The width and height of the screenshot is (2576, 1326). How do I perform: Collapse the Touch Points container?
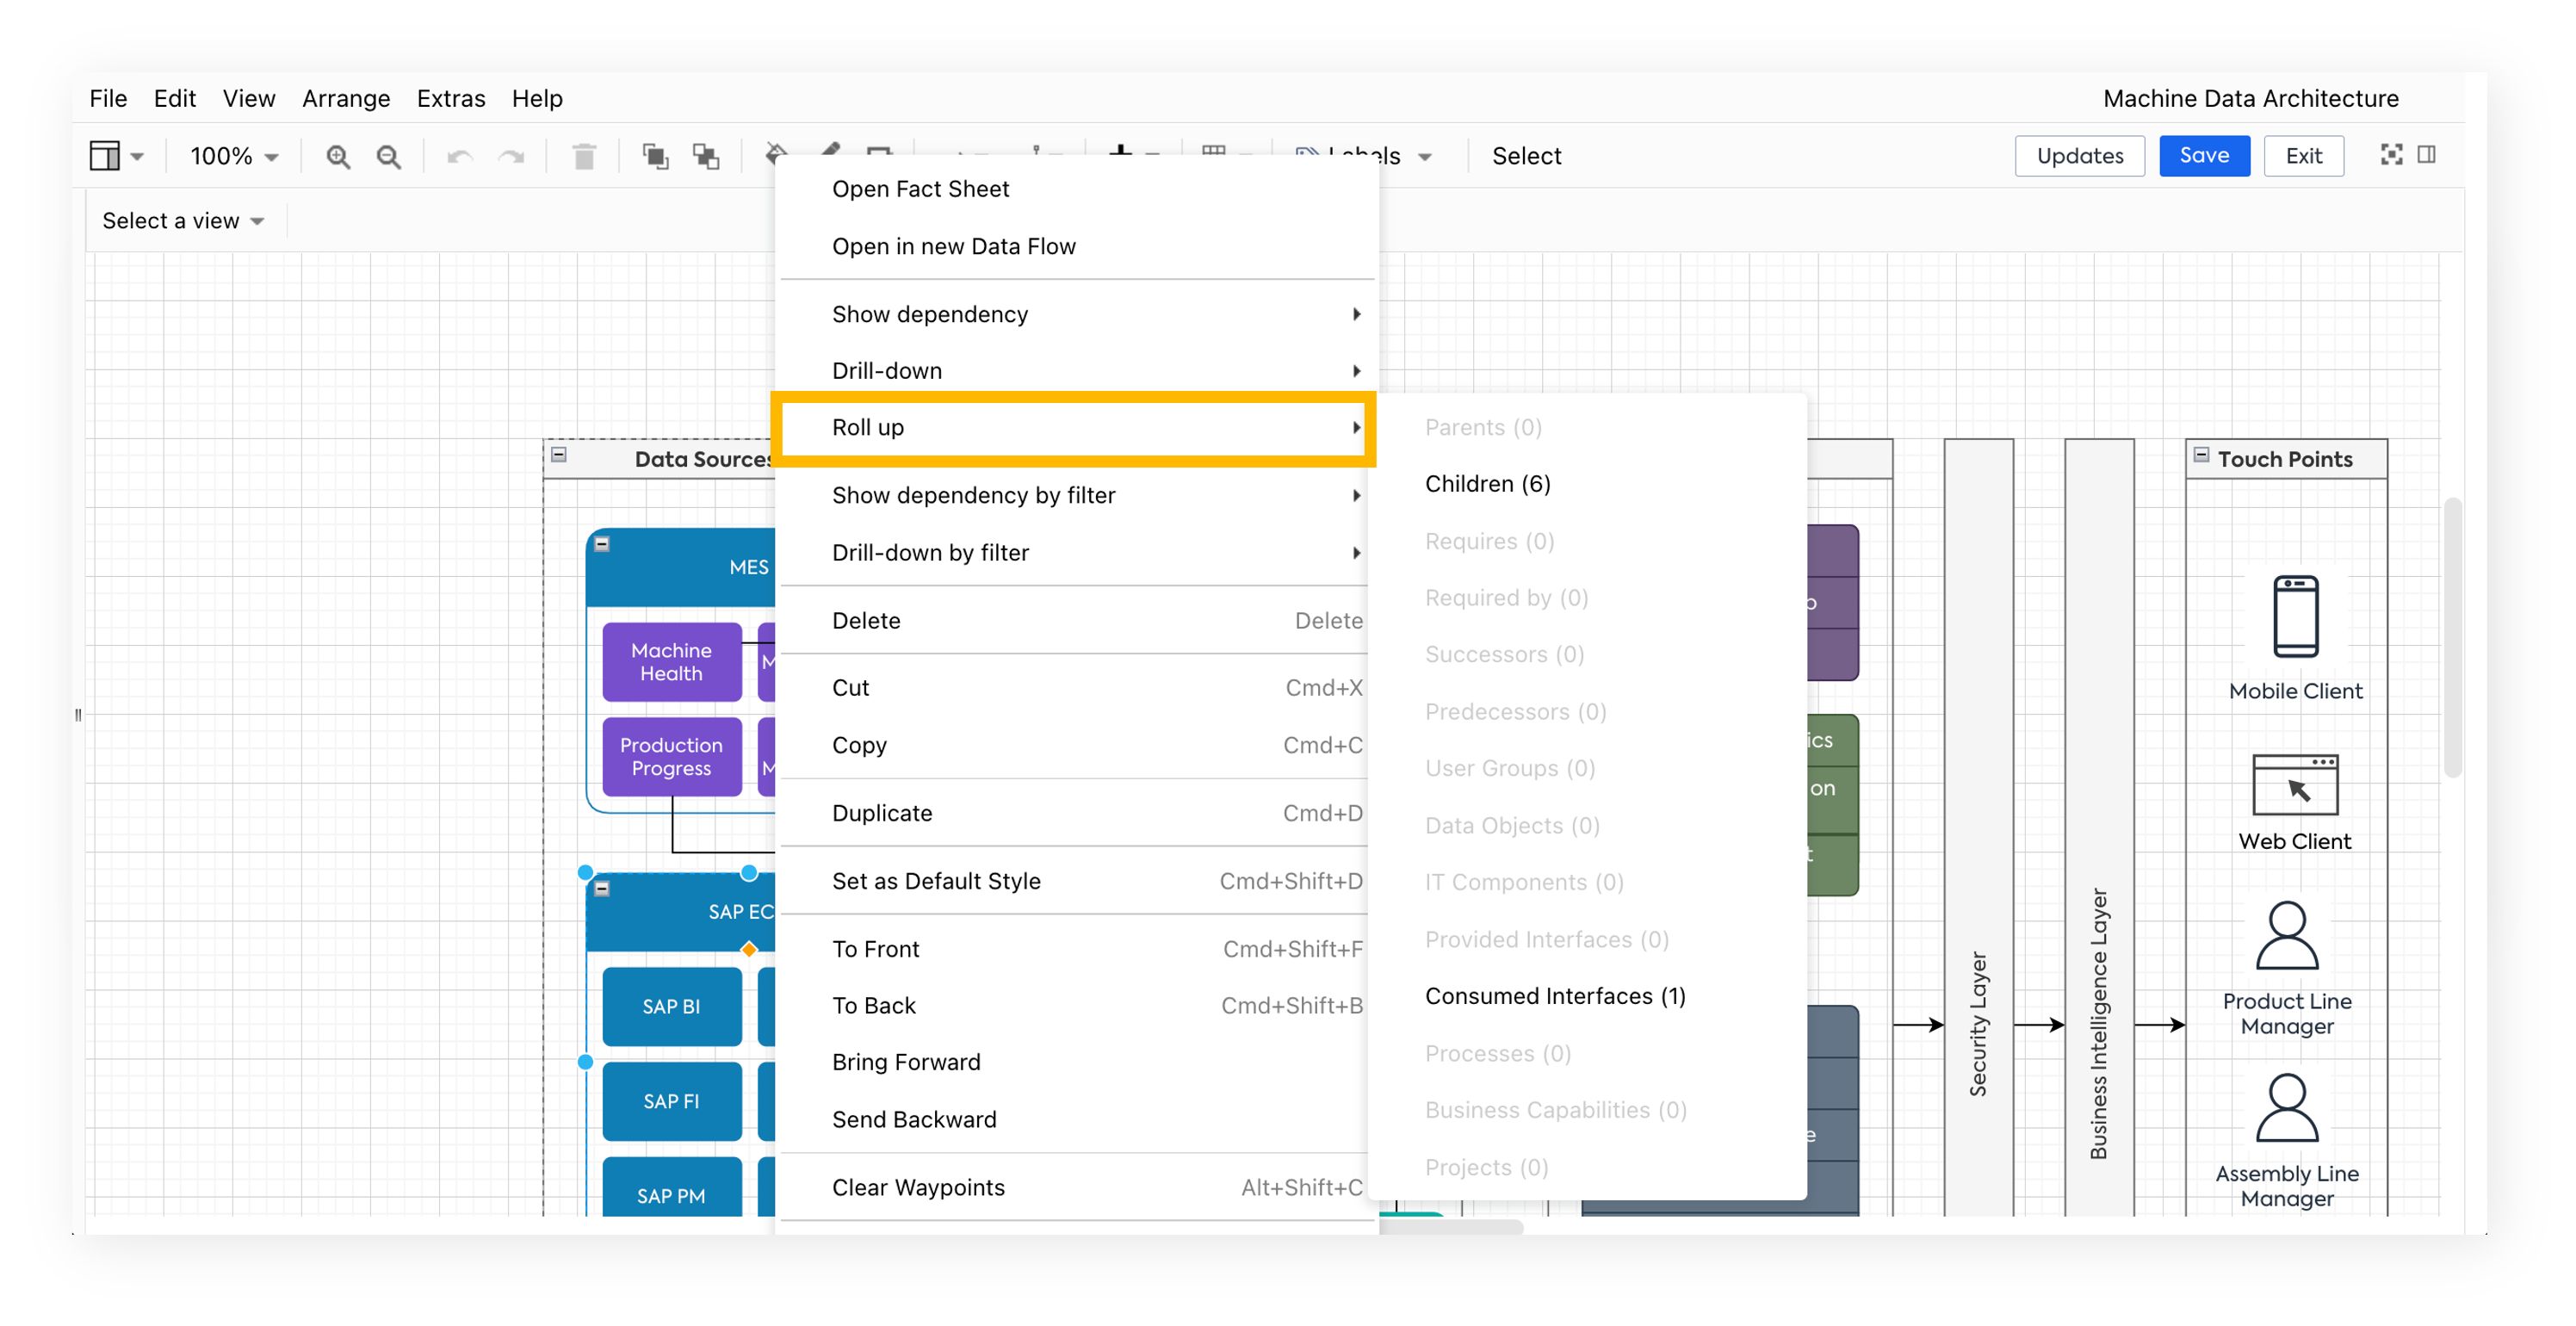(x=2201, y=455)
